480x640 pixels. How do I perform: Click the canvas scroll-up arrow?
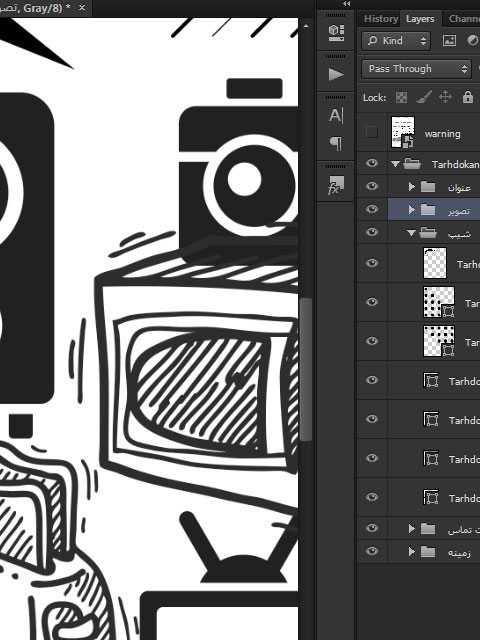(x=306, y=26)
